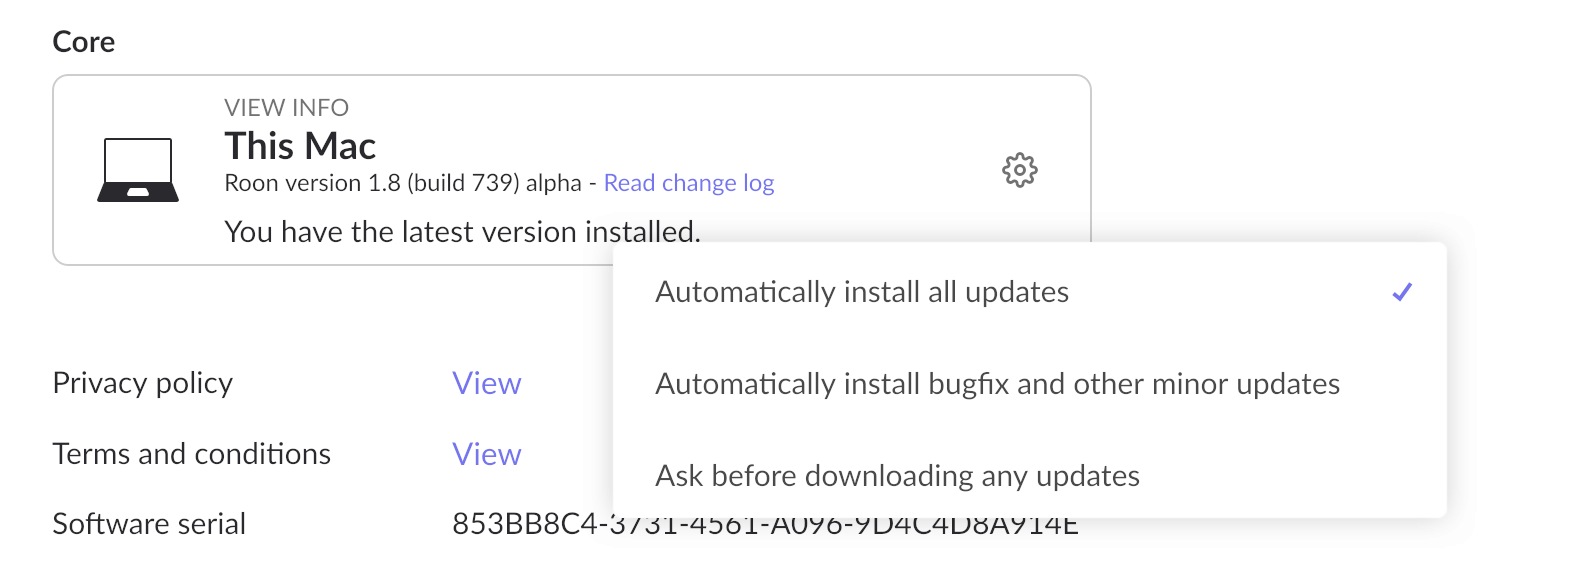Click the purple checkmark in updates menu
The height and width of the screenshot is (574, 1596).
point(1402,292)
